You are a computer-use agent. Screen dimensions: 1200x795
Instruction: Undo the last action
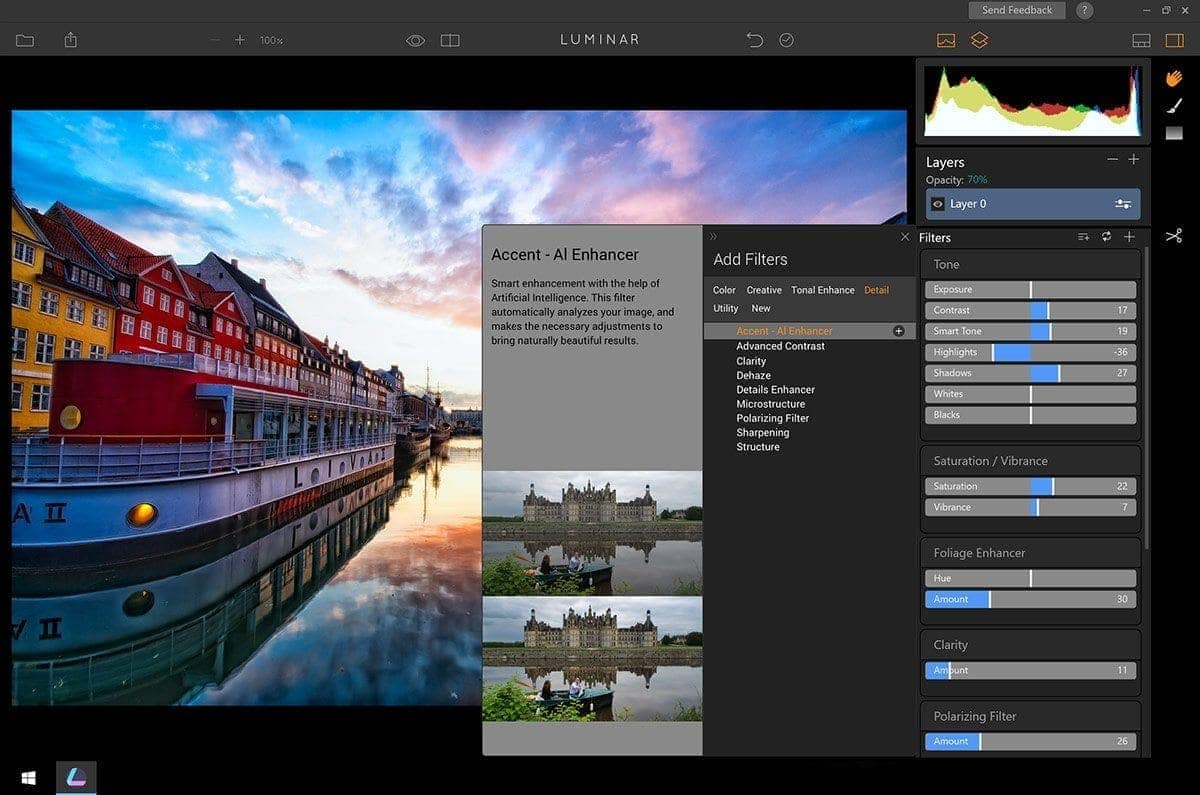754,40
